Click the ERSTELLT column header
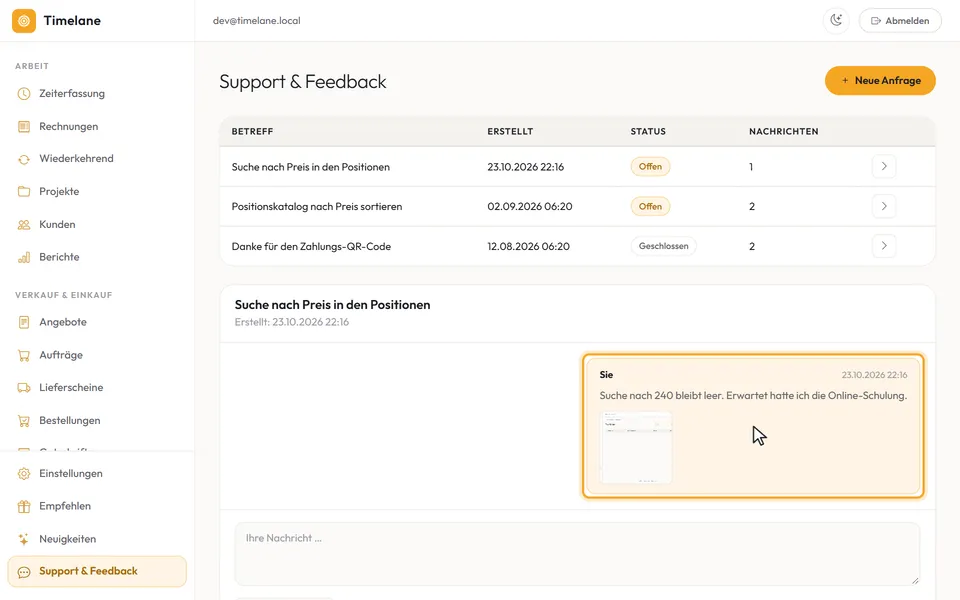Screen dimensions: 960x600 (510, 132)
